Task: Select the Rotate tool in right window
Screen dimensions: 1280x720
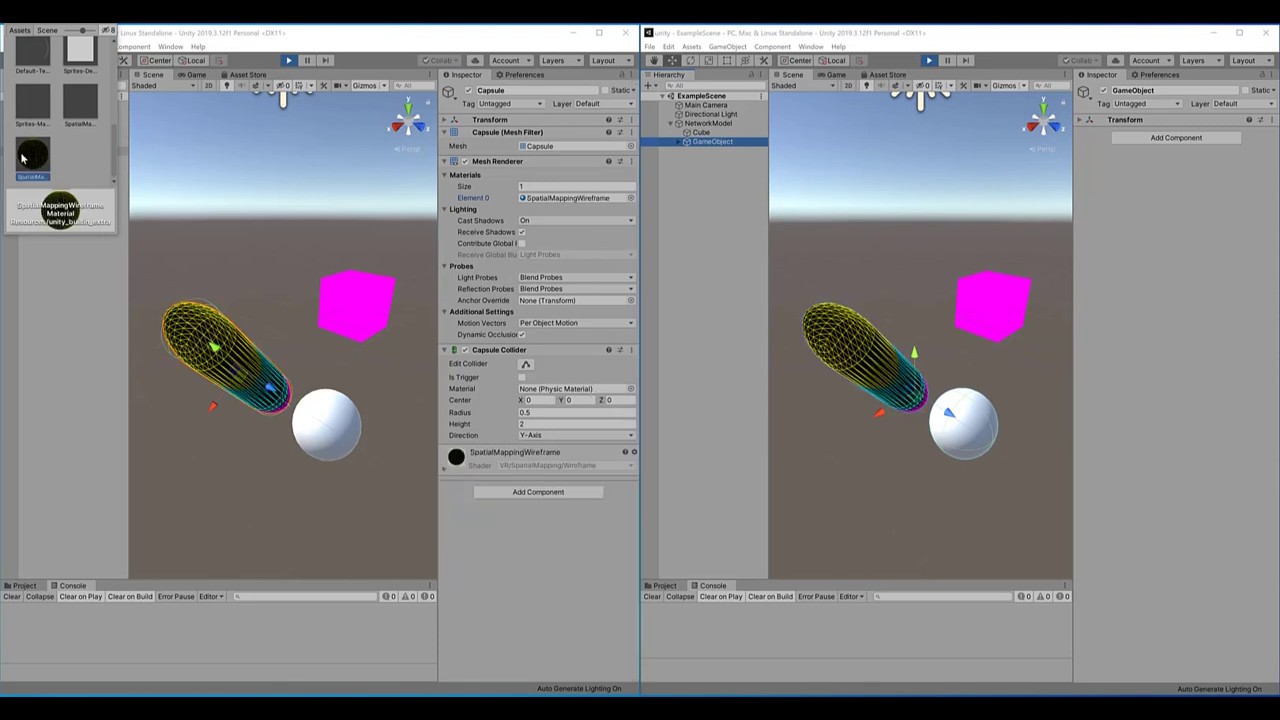Action: pos(690,60)
